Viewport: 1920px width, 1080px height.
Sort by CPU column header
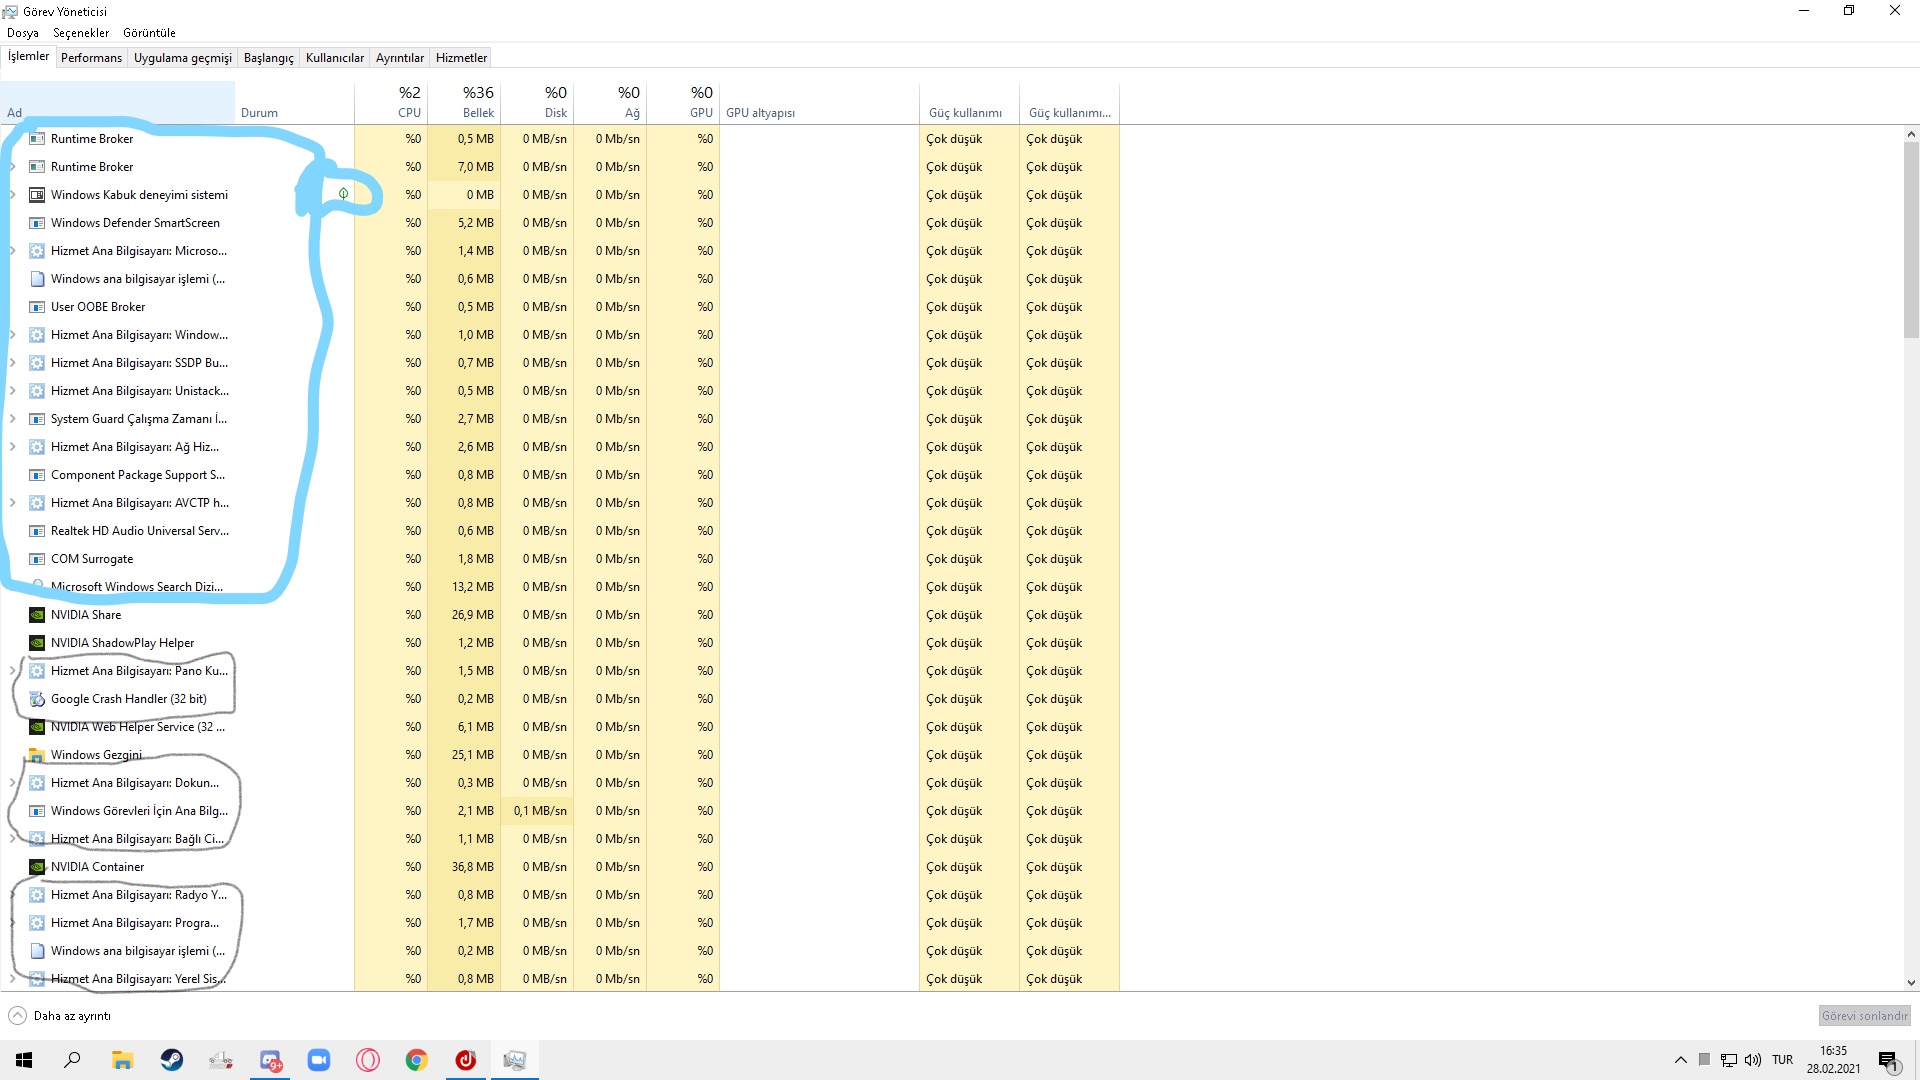(391, 102)
